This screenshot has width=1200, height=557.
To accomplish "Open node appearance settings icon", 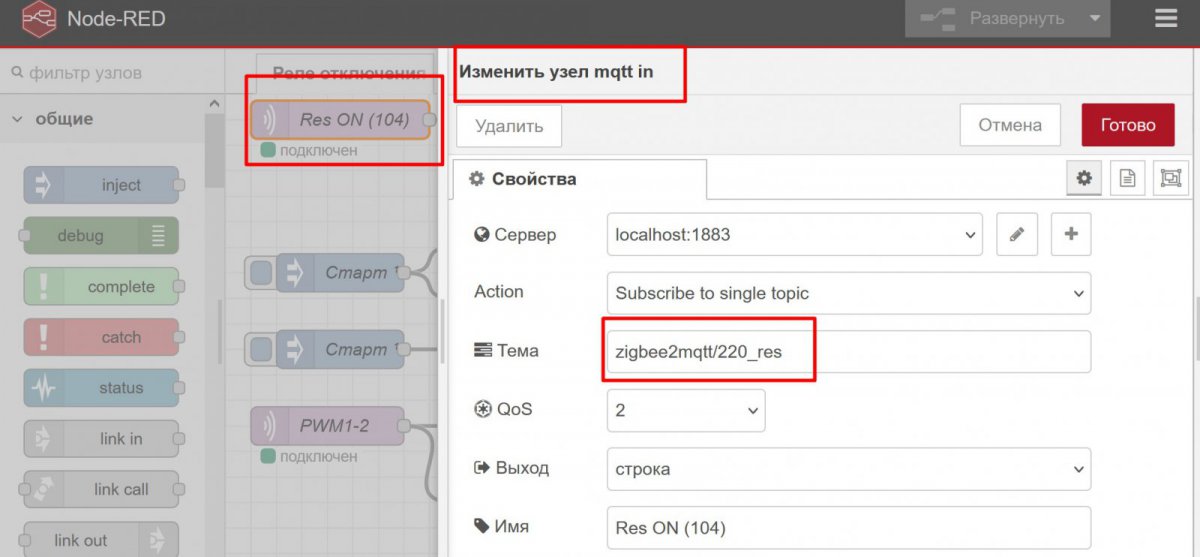I will (x=1170, y=179).
